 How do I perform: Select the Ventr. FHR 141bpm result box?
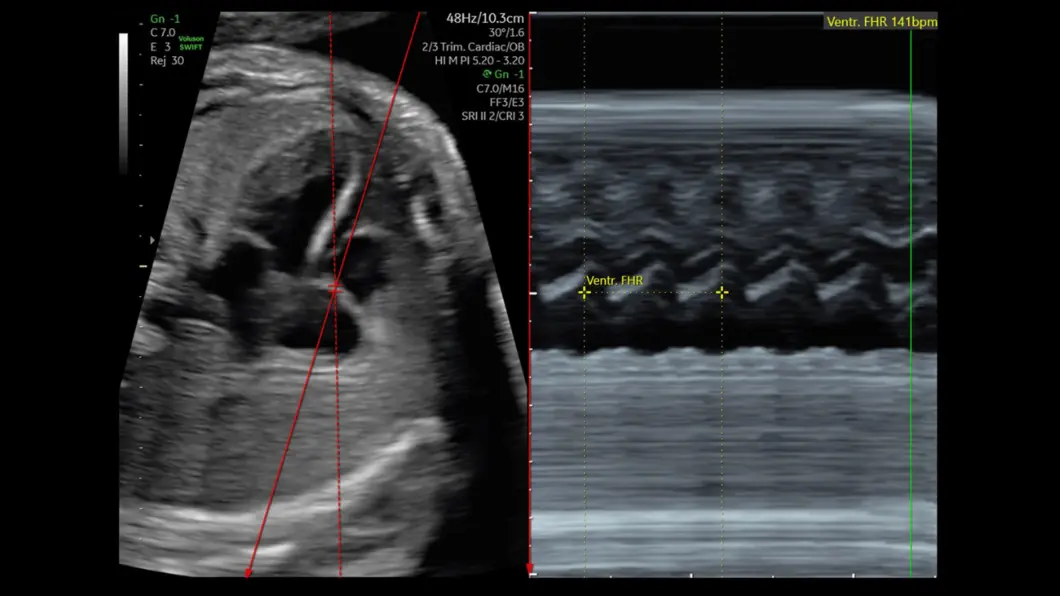tap(881, 21)
